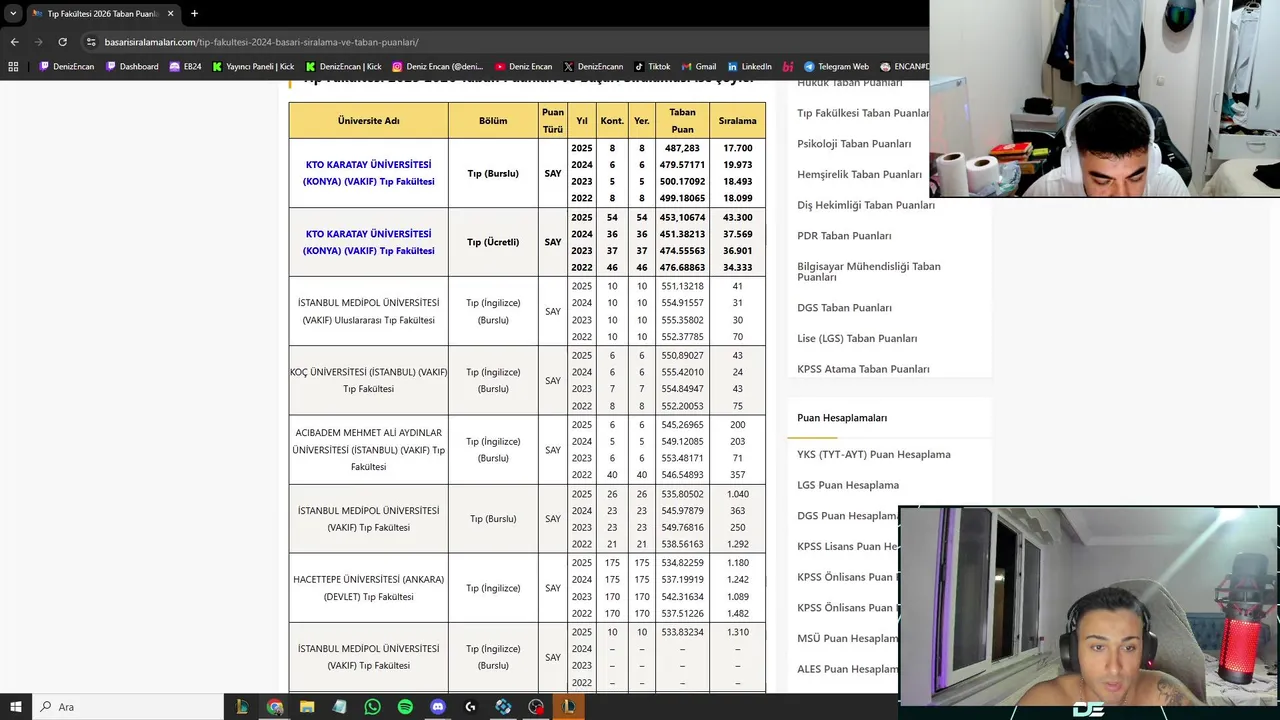Click the 551,13218 taban puan value
This screenshot has height=720, width=1280.
(682, 286)
